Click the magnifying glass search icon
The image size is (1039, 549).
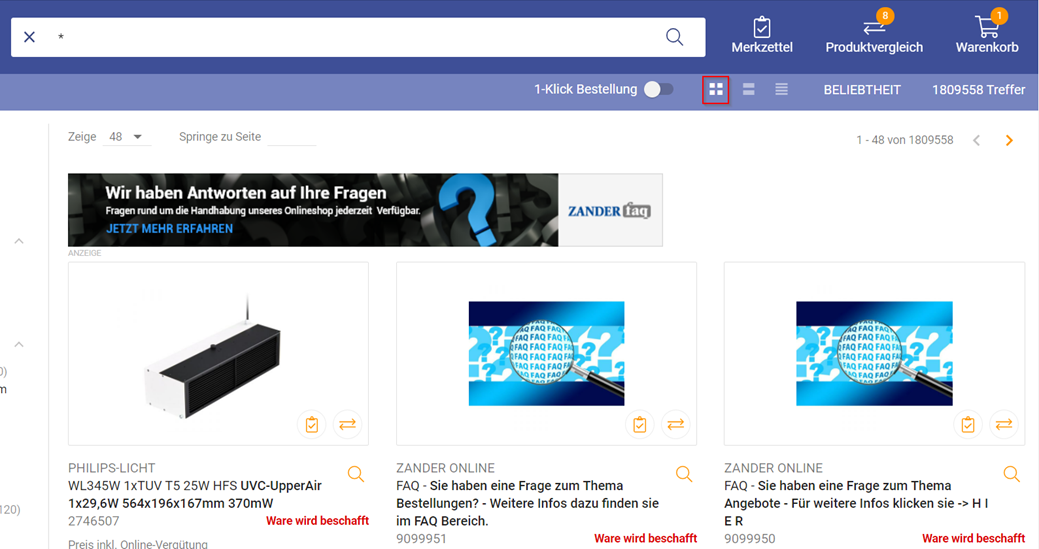[x=674, y=37]
